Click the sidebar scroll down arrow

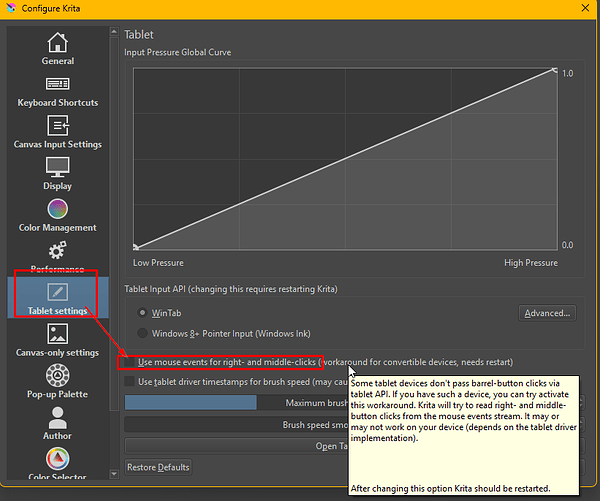pyautogui.click(x=114, y=474)
